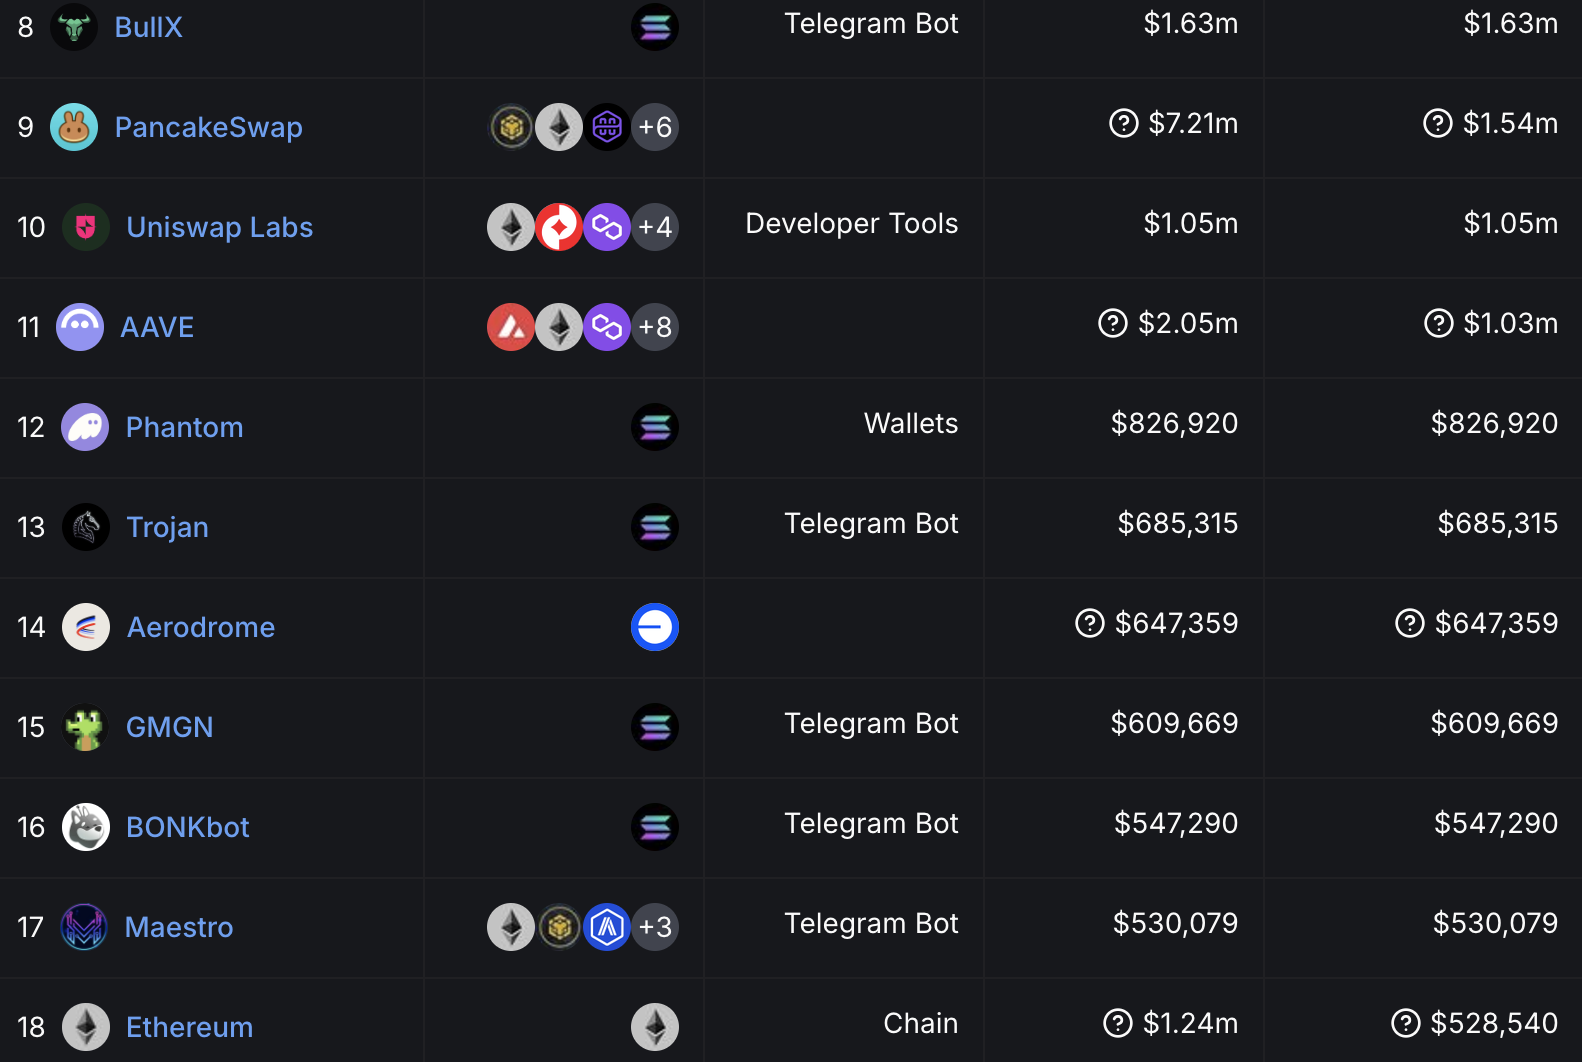The width and height of the screenshot is (1582, 1062).
Task: Click the Phantom wallet logo
Action: [x=85, y=427]
